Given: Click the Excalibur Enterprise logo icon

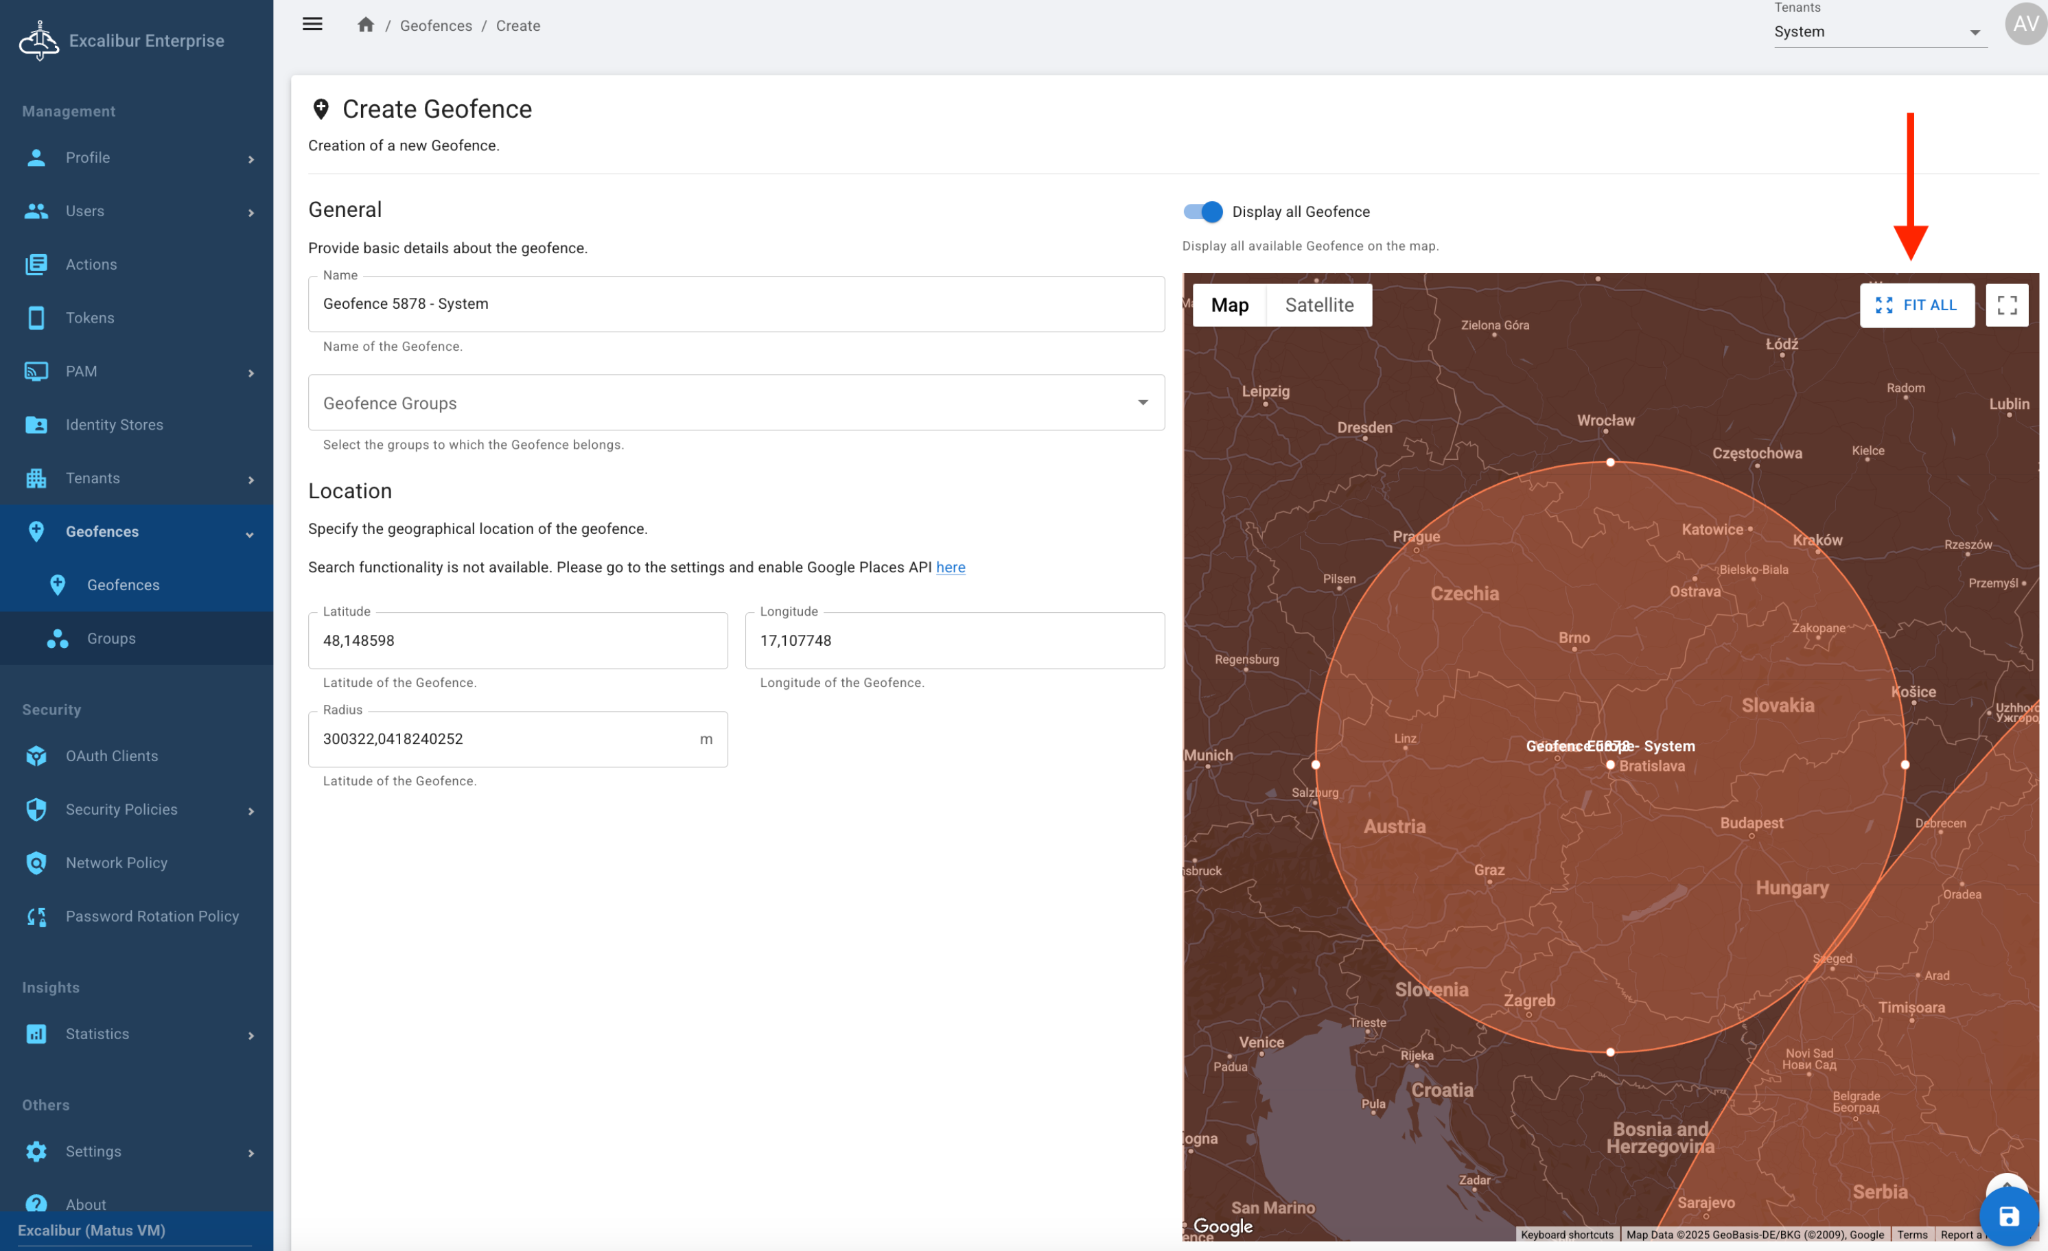Looking at the screenshot, I should click(x=39, y=41).
